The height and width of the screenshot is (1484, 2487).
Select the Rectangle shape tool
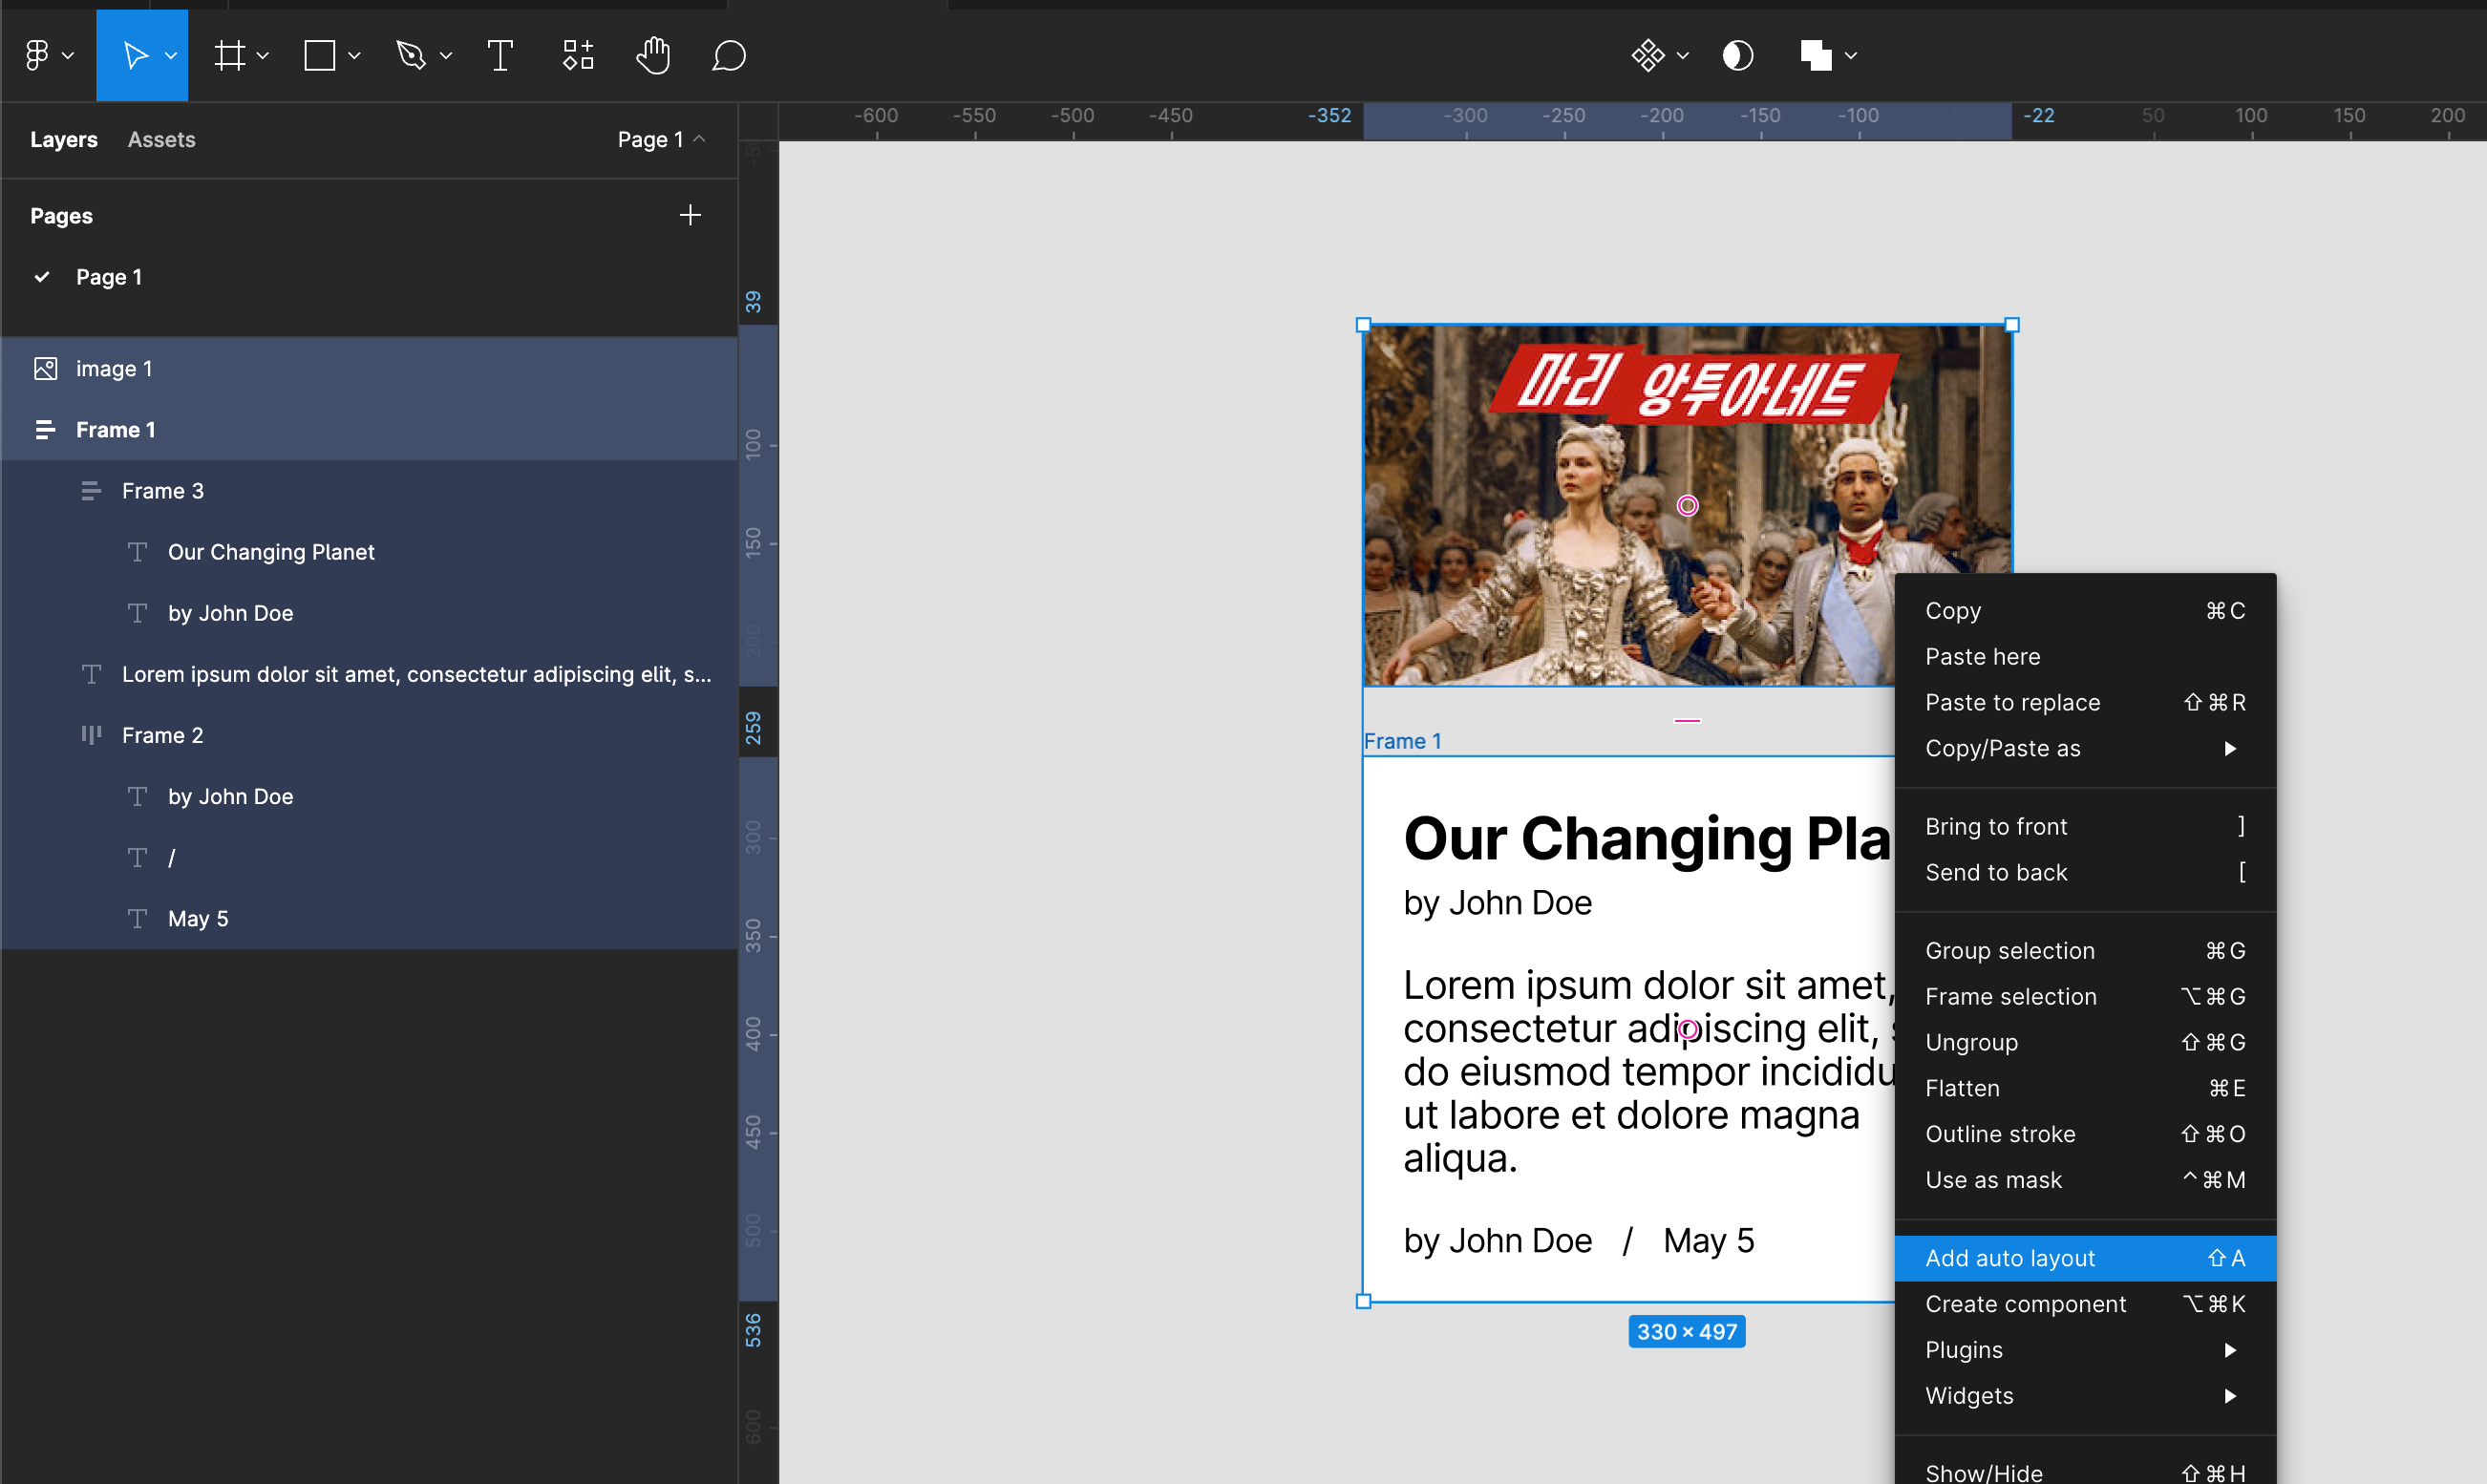[320, 56]
